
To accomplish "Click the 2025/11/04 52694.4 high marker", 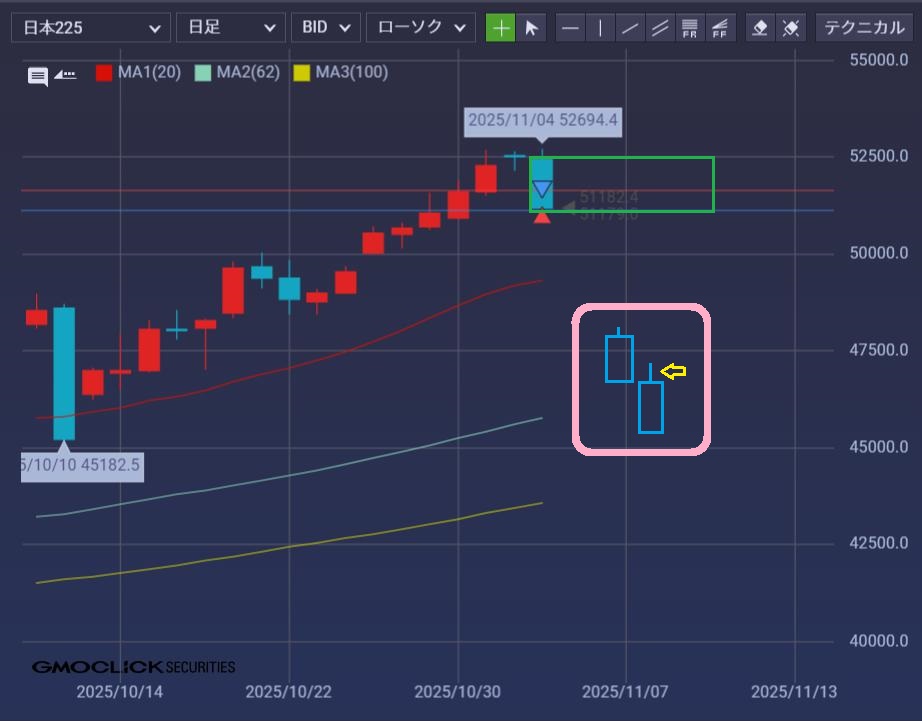I will tap(543, 121).
